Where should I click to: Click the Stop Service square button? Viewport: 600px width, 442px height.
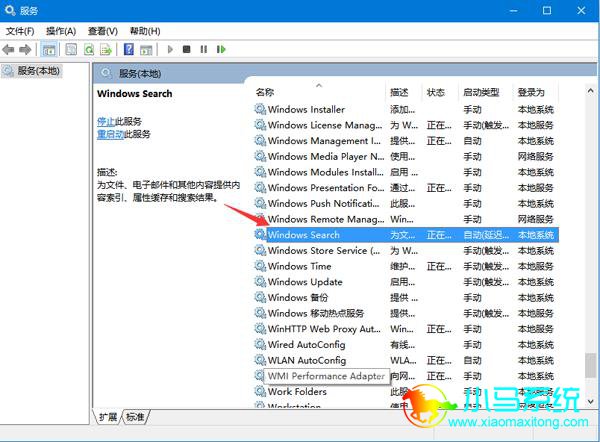[187, 49]
